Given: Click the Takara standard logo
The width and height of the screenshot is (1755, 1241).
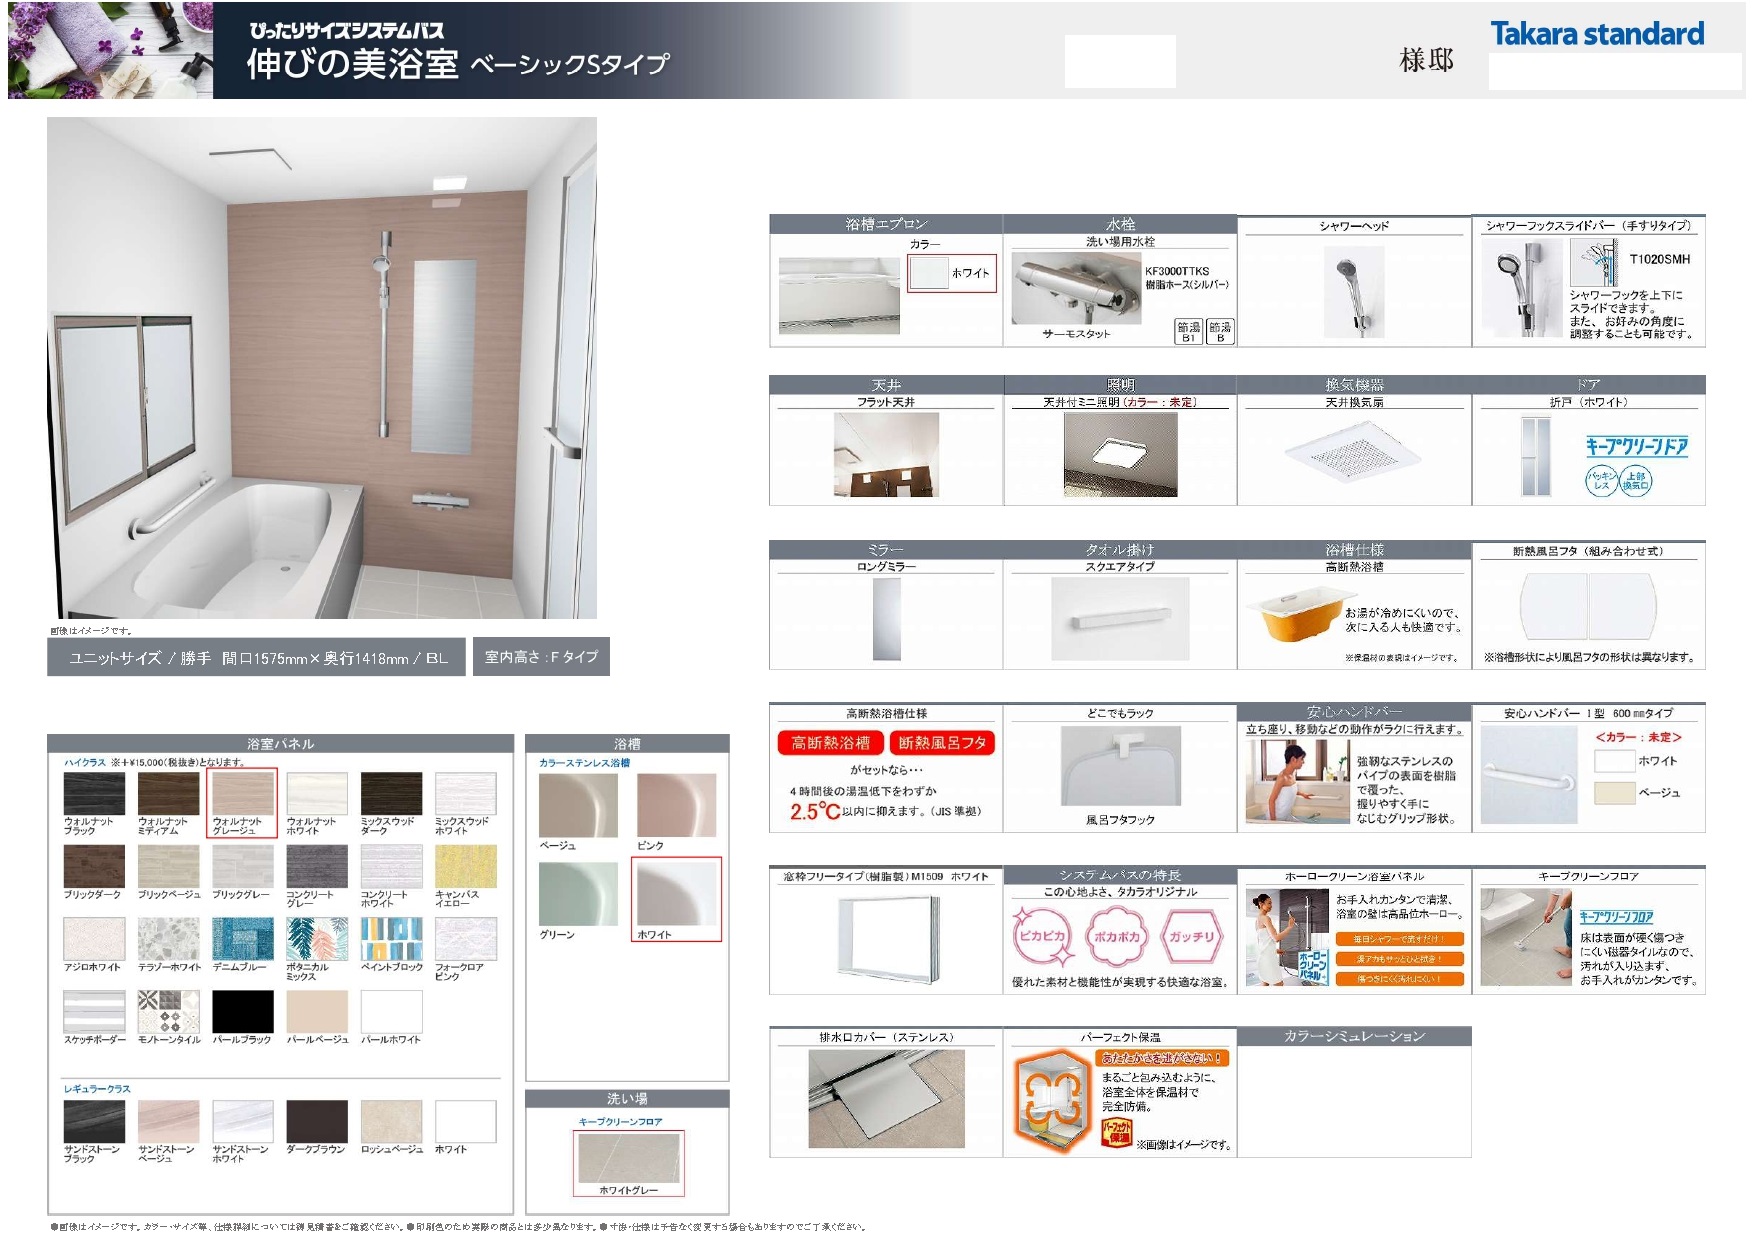Looking at the screenshot, I should click(x=1597, y=34).
